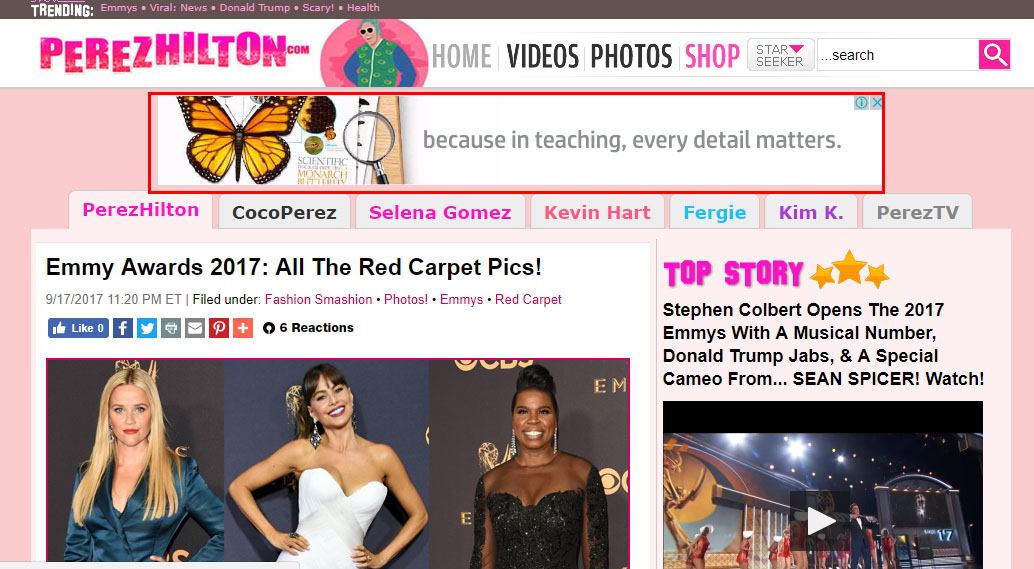1034x569 pixels.
Task: Select the Kevin Hart tab
Action: 597,212
